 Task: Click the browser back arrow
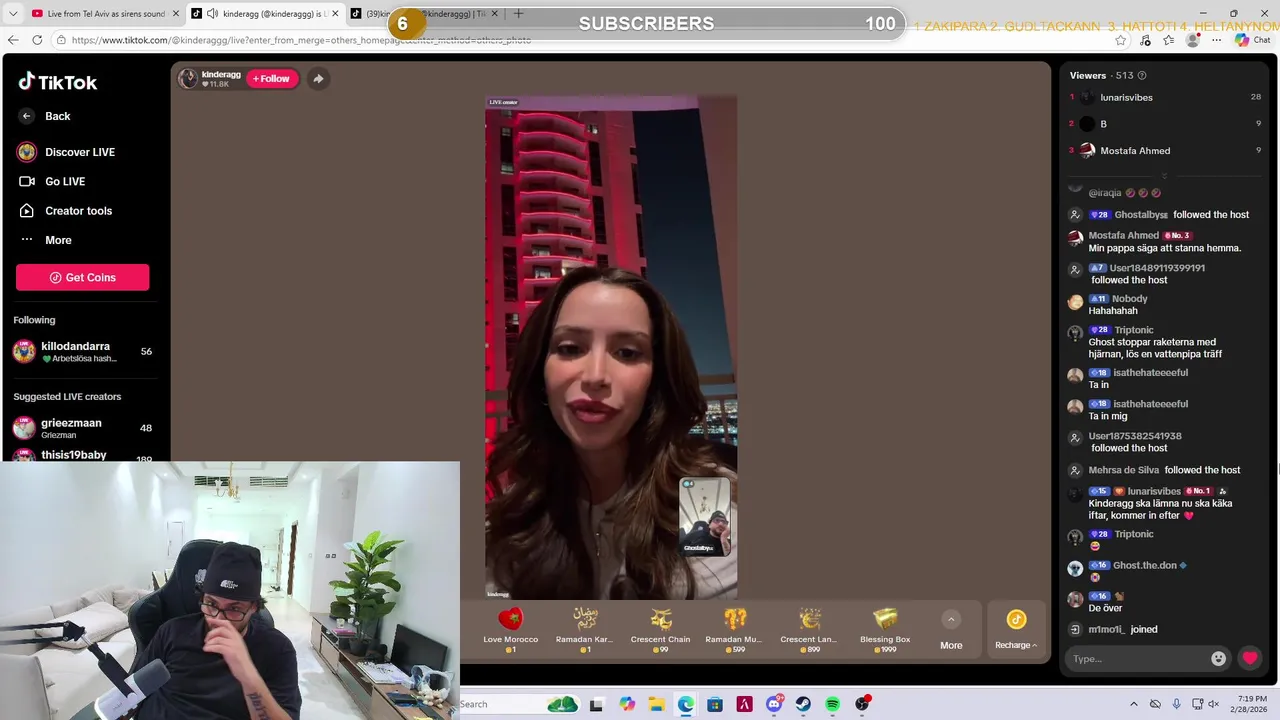13,40
